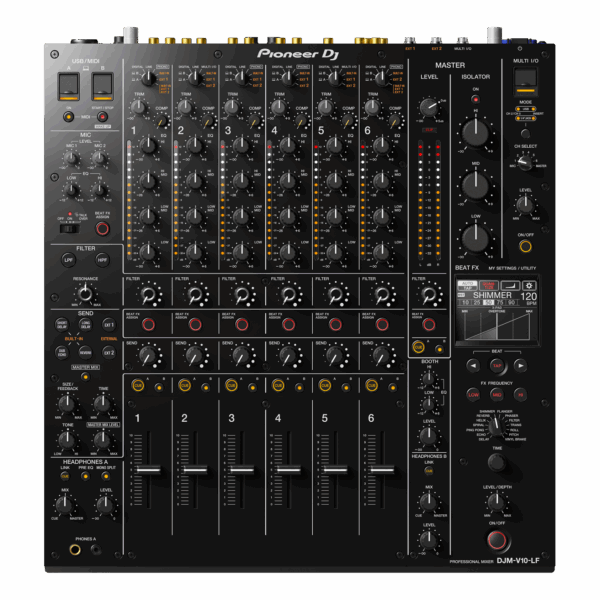Click the Size/Feedback knob
The image size is (600, 600).
[x=67, y=404]
